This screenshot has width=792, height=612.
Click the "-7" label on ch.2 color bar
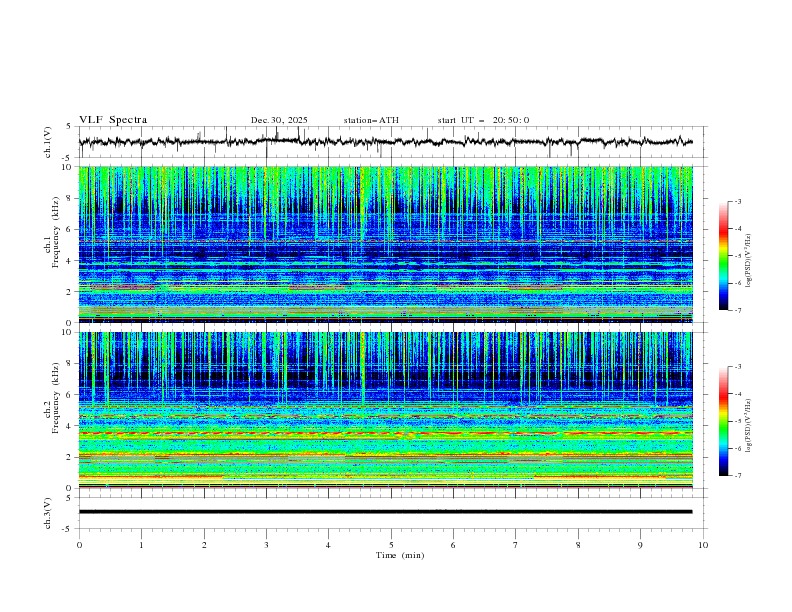click(737, 476)
